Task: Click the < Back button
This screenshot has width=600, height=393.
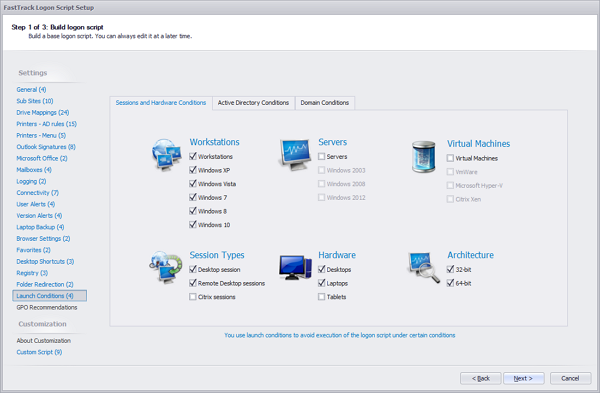Action: (481, 378)
